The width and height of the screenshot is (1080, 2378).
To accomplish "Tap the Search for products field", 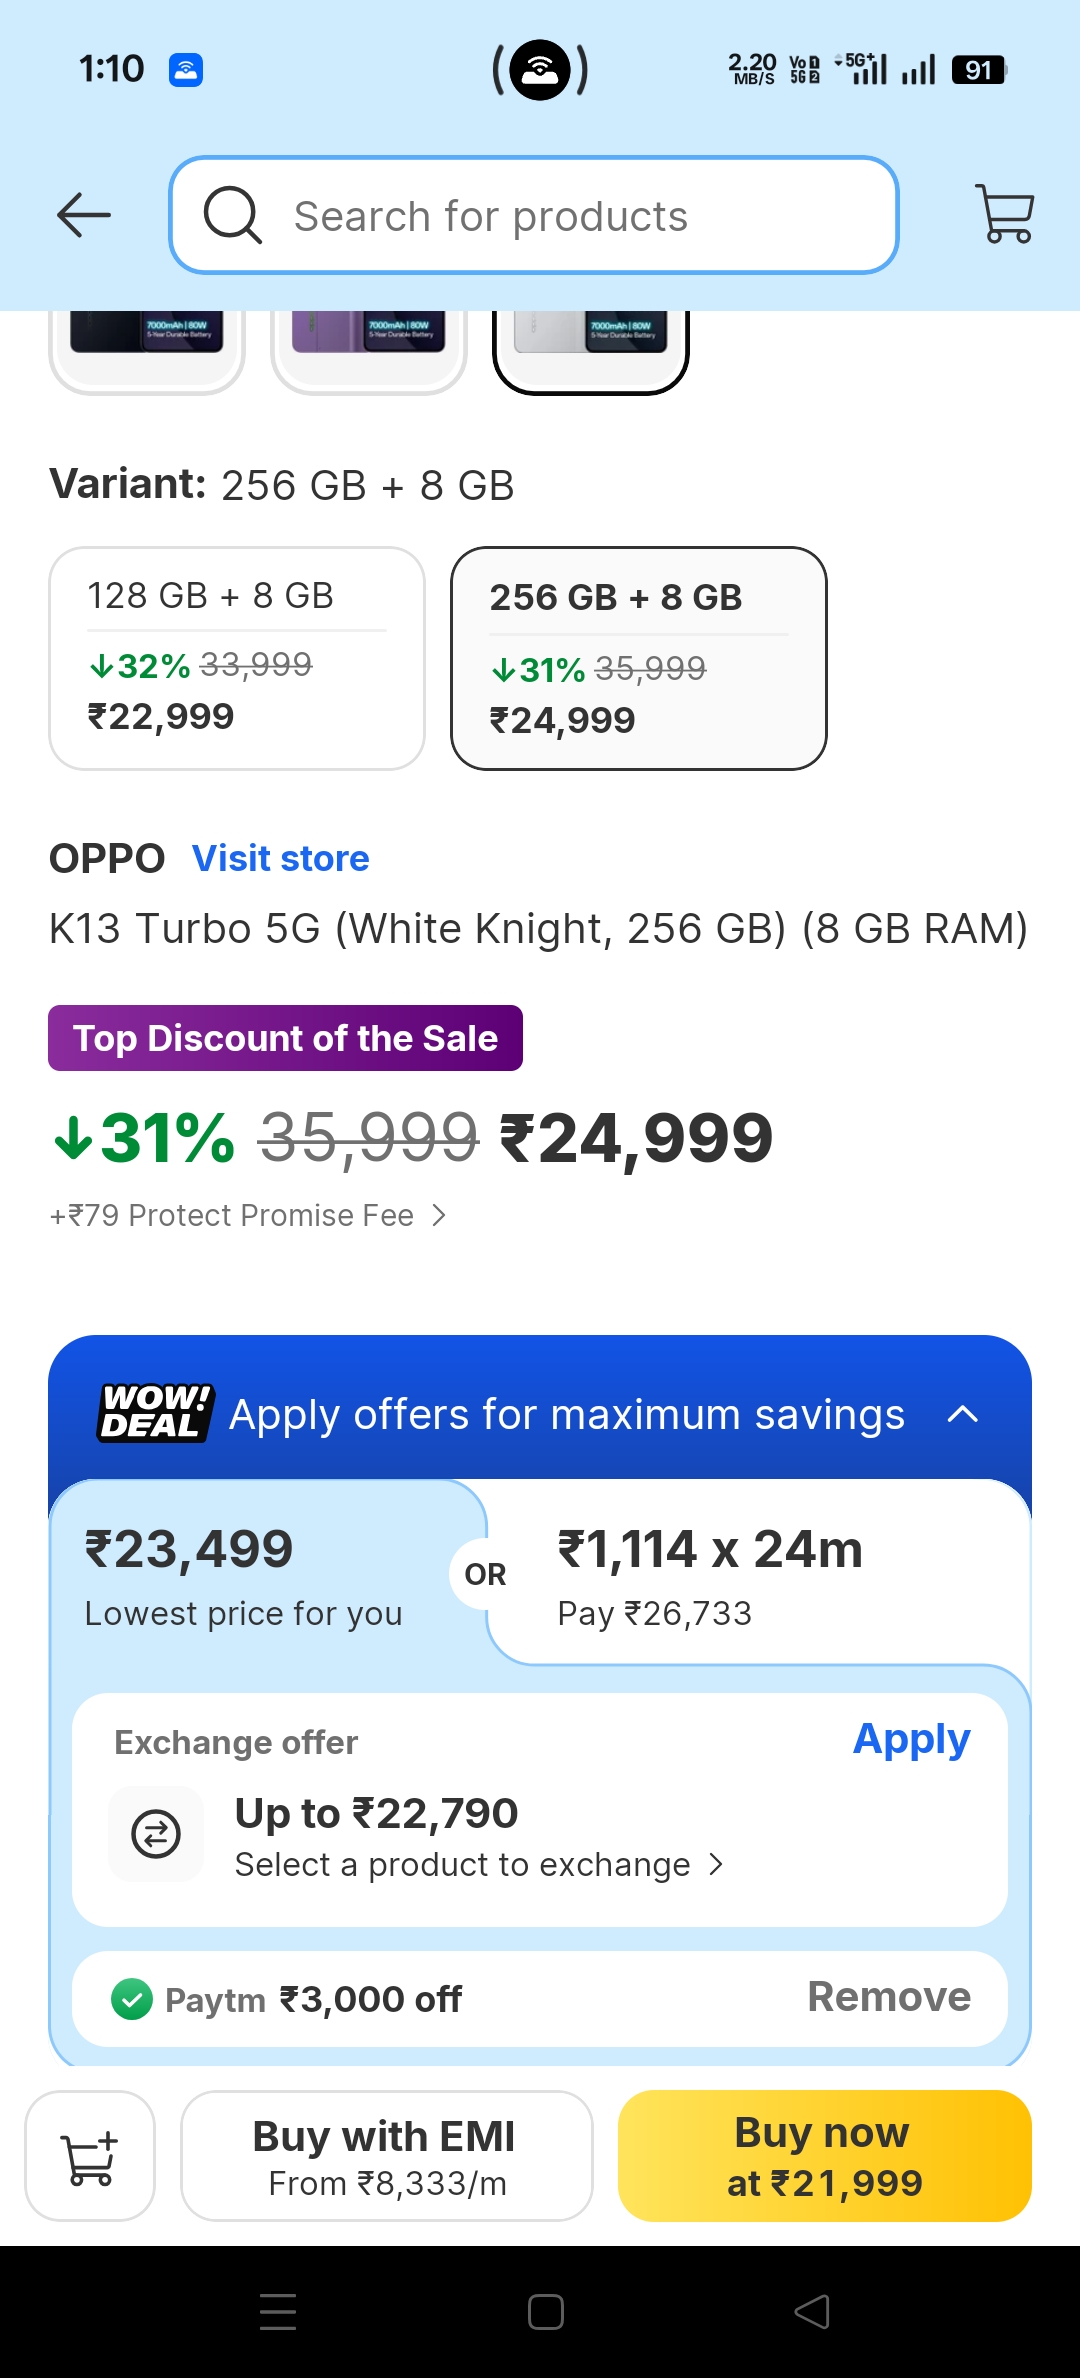I will pos(560,215).
